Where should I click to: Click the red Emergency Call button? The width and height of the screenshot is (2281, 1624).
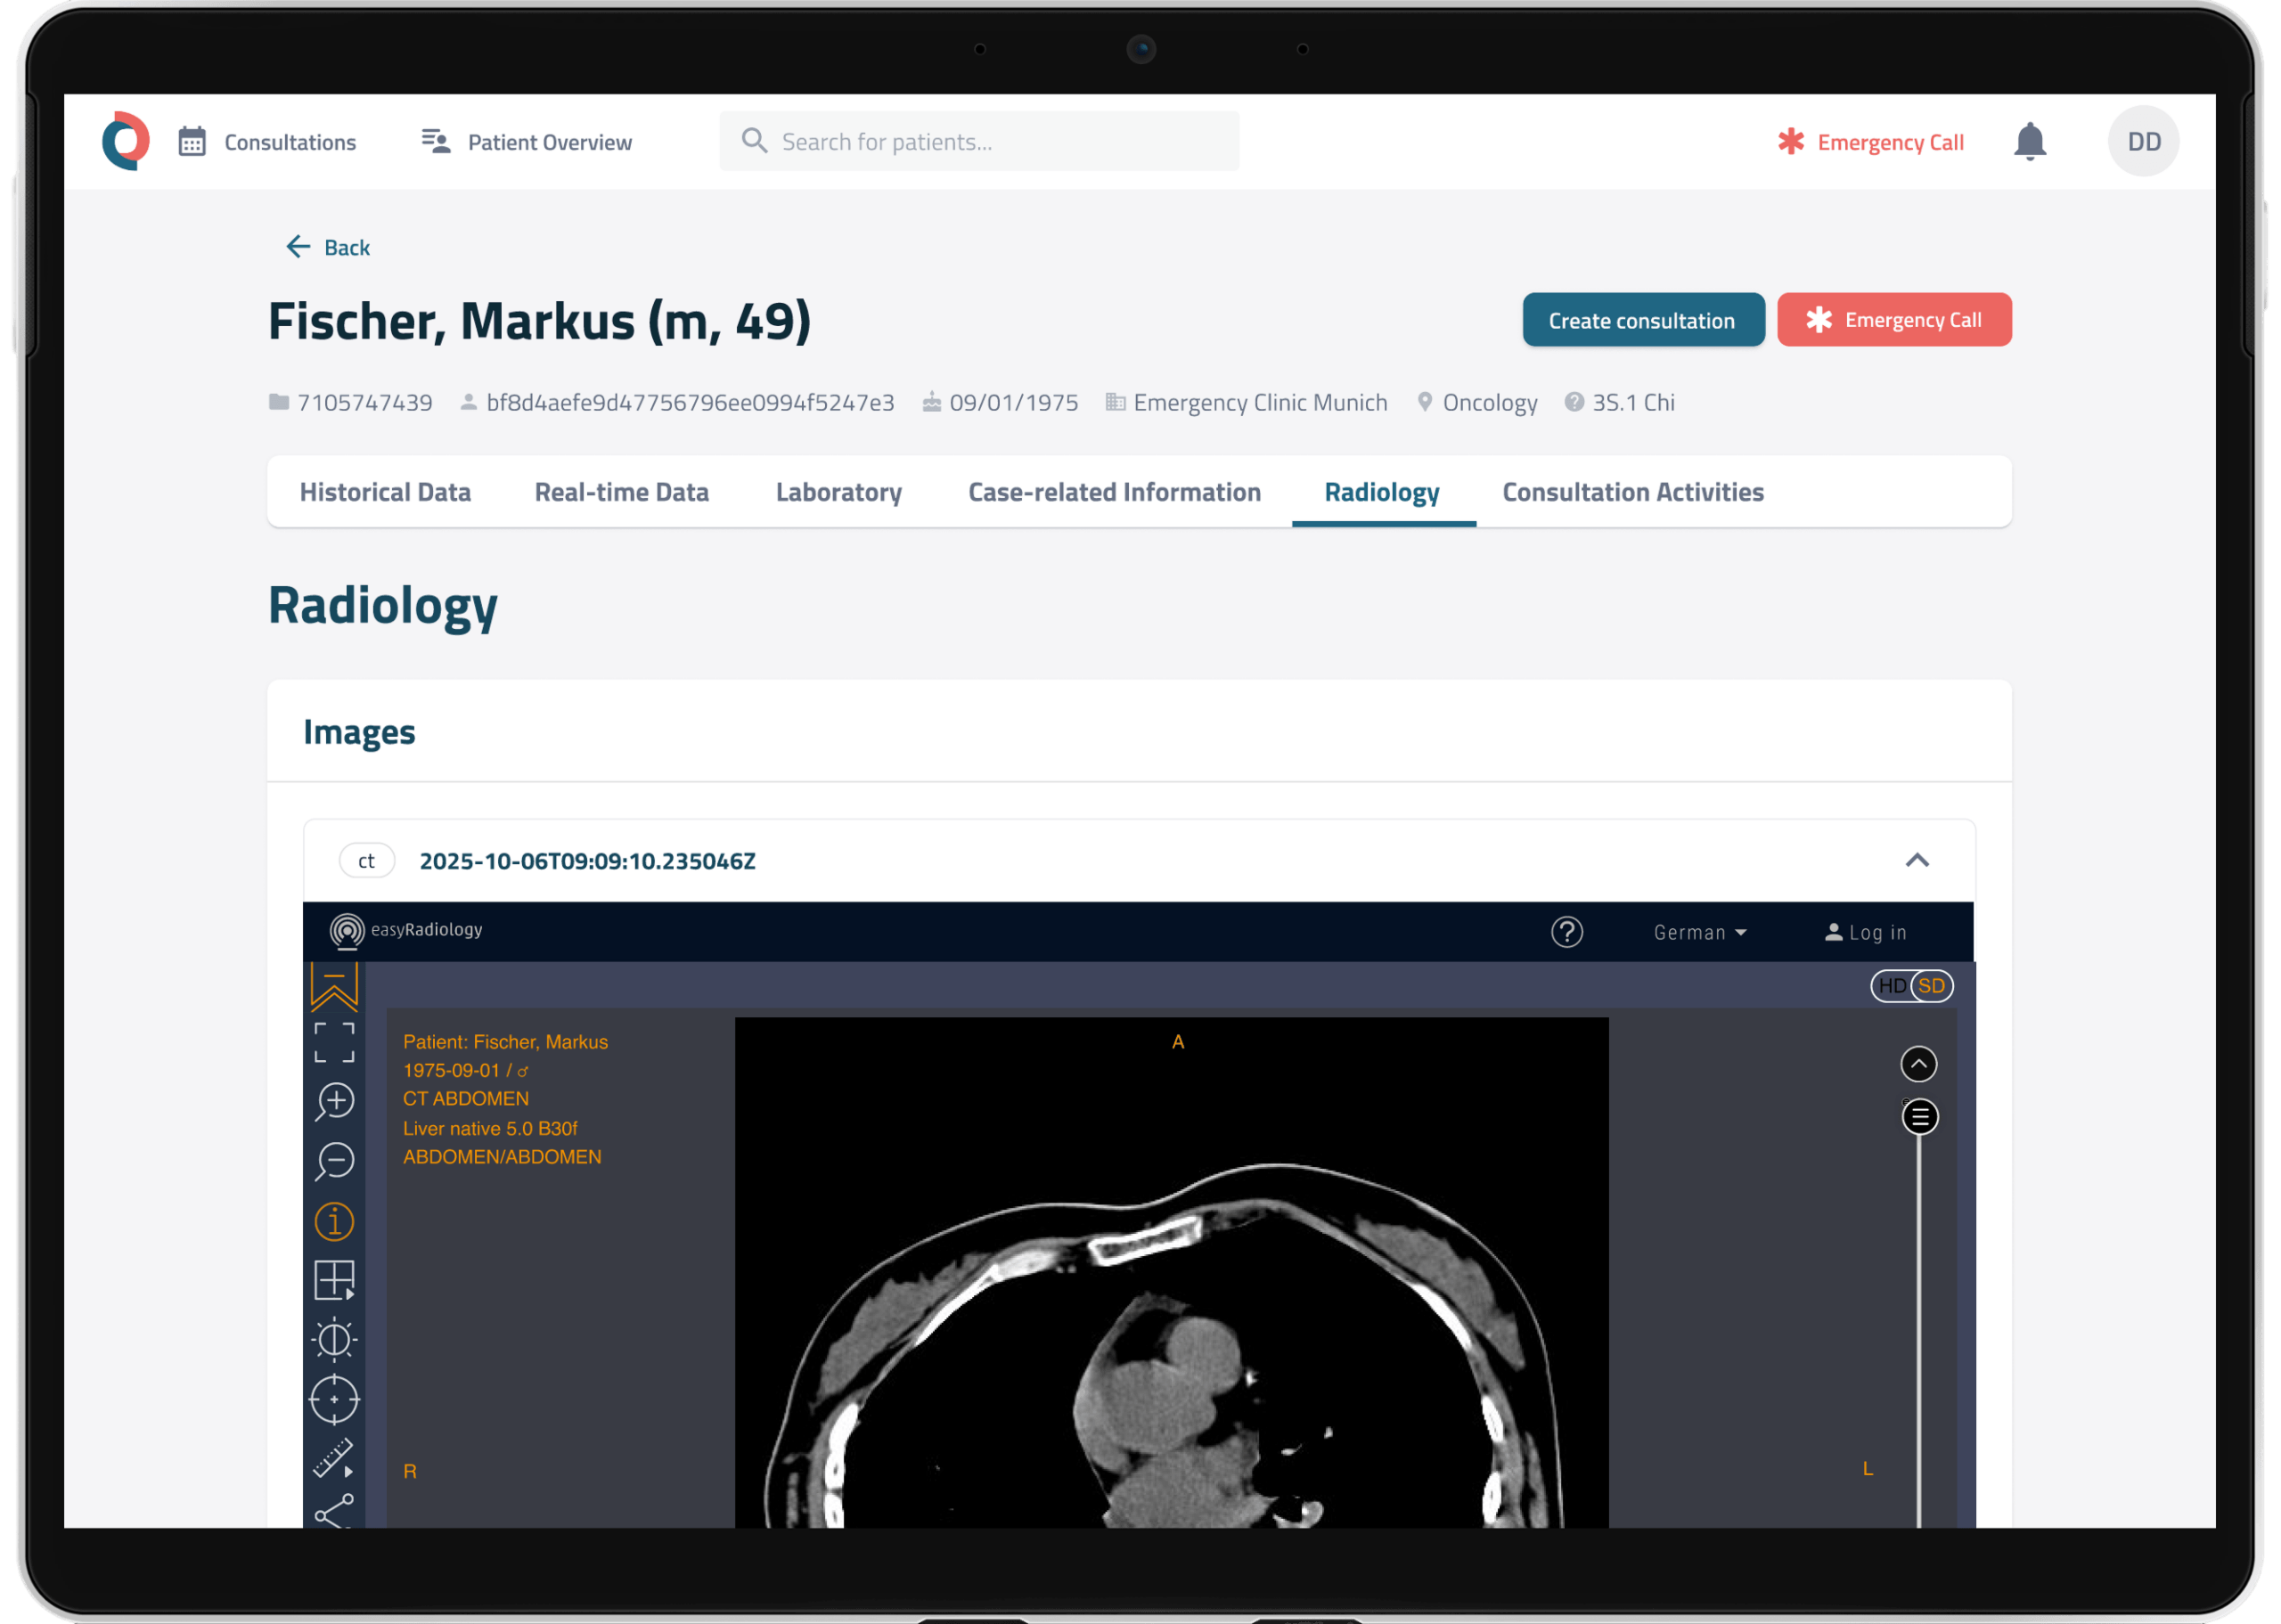point(1894,320)
